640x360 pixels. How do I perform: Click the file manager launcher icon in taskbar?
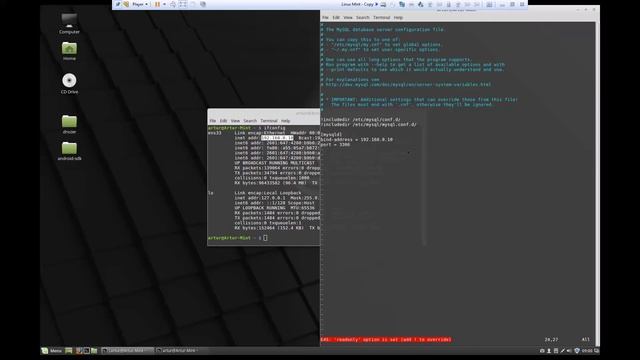[x=94, y=351]
